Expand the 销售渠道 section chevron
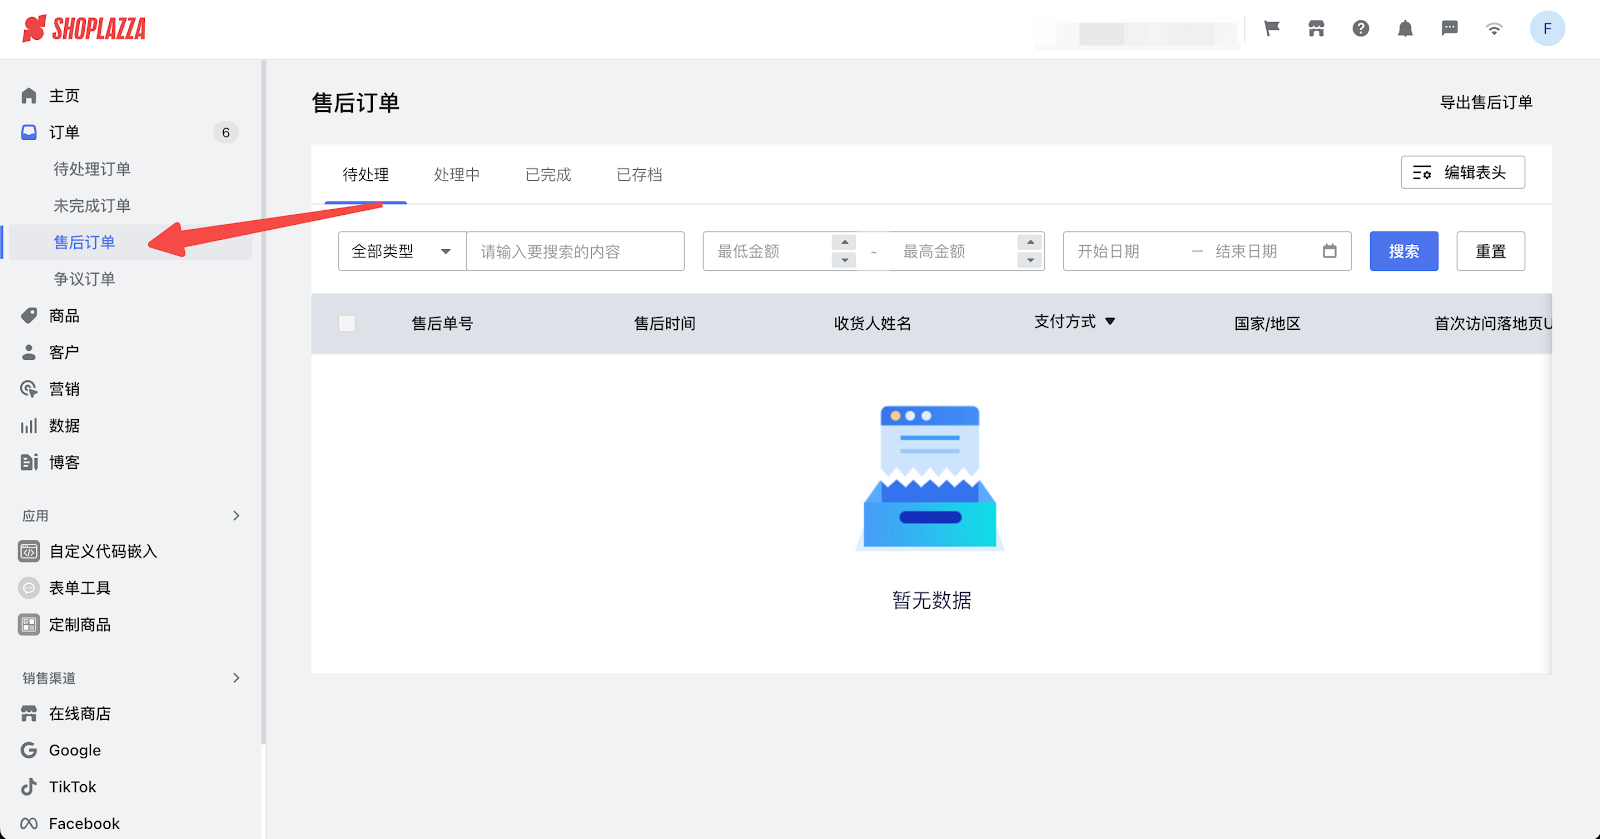Screen dimensions: 1600x839 (236, 678)
